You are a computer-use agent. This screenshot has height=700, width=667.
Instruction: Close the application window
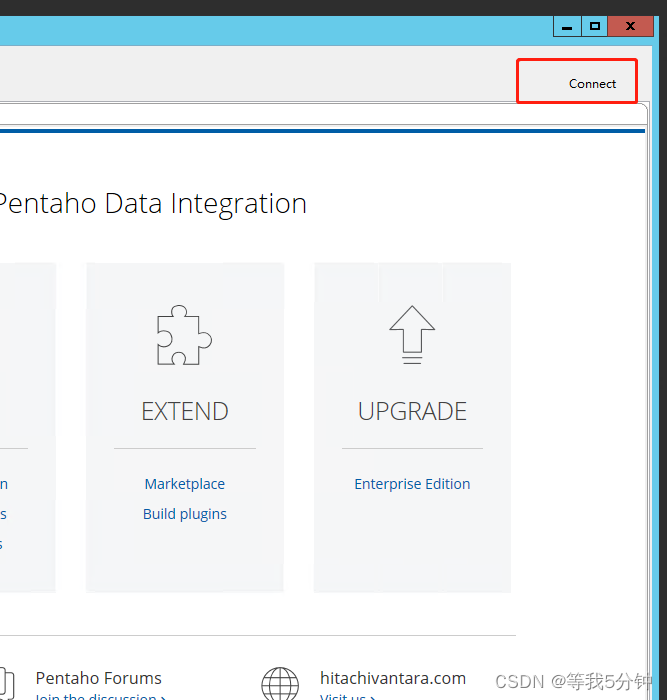pos(630,26)
